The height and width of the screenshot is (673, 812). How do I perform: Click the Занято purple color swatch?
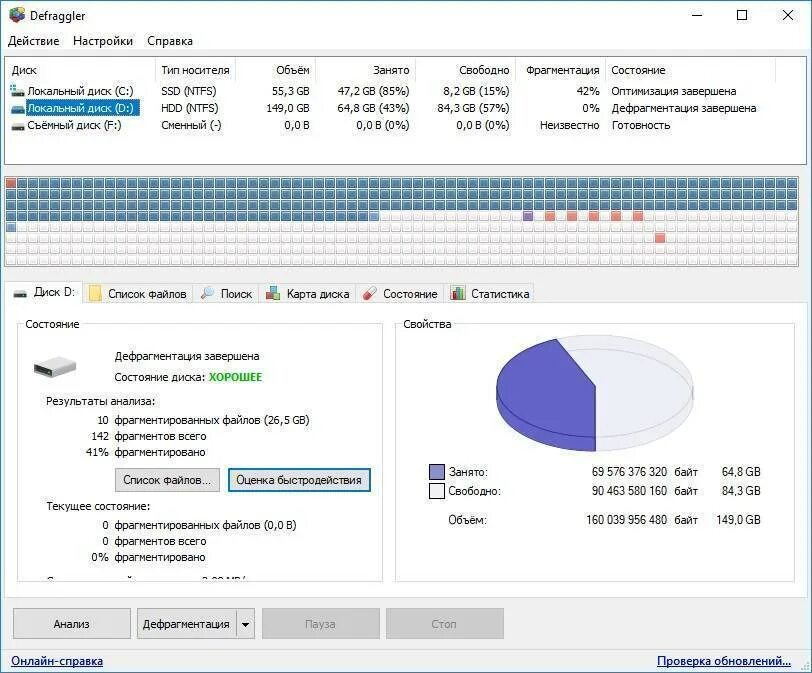(x=437, y=472)
